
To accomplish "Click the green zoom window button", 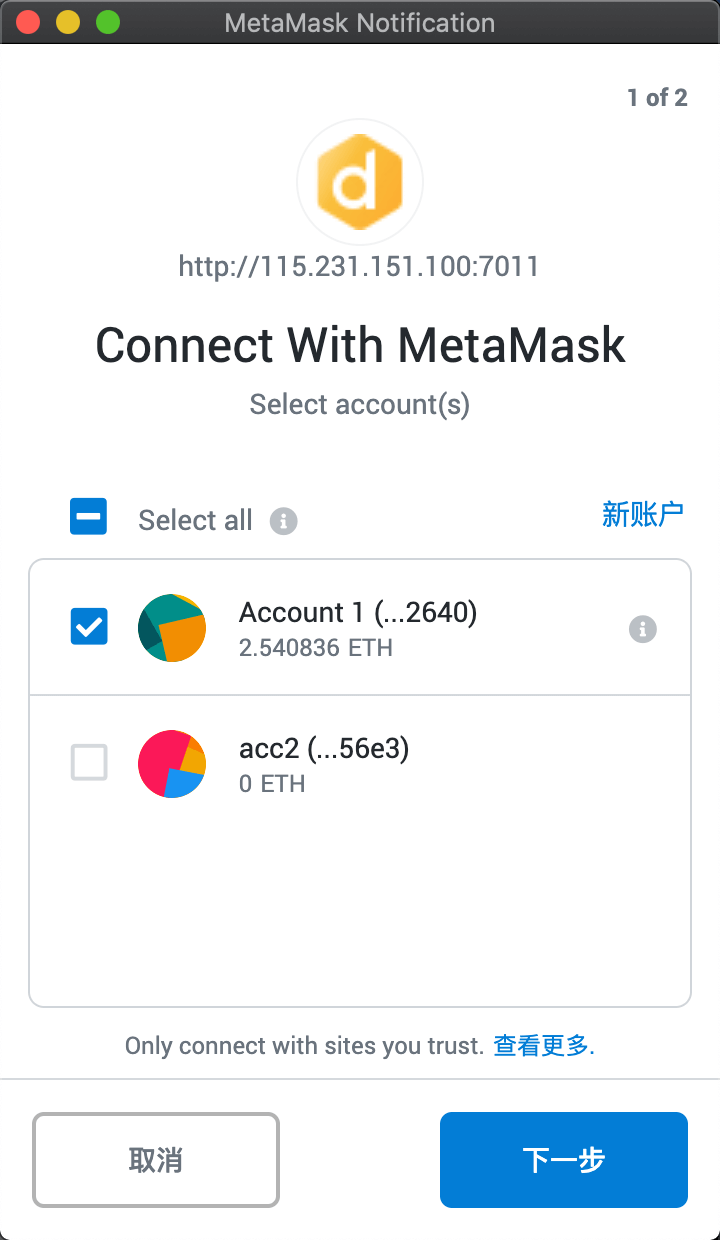I will click(x=108, y=22).
